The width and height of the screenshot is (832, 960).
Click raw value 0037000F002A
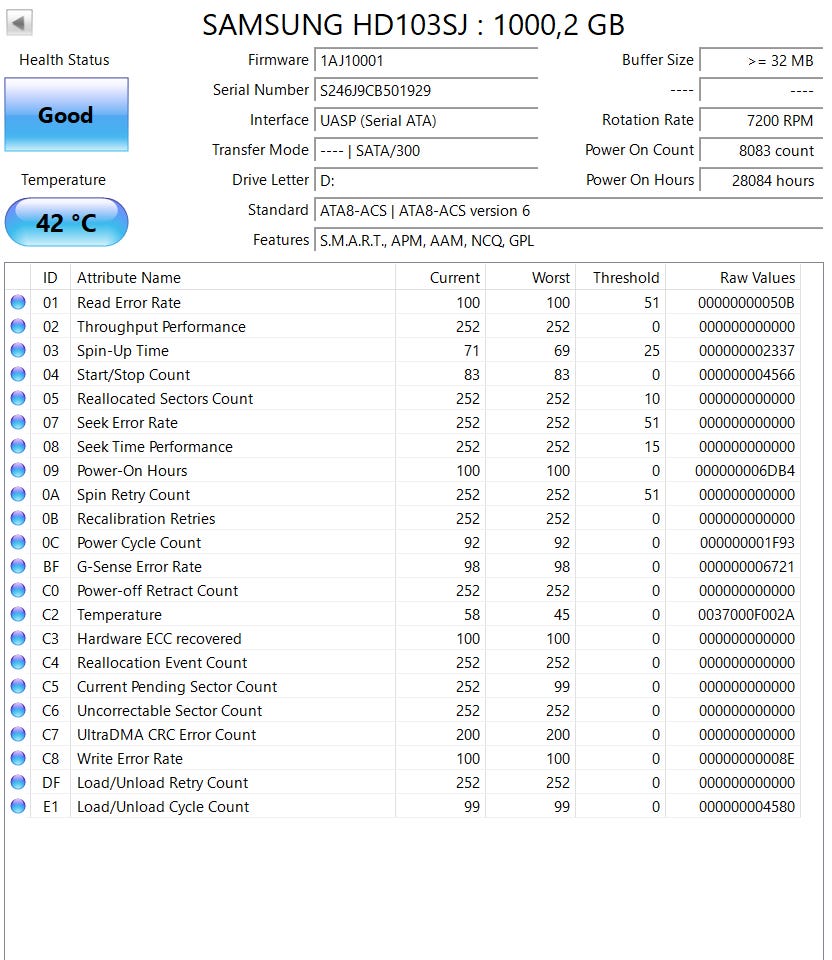[746, 615]
